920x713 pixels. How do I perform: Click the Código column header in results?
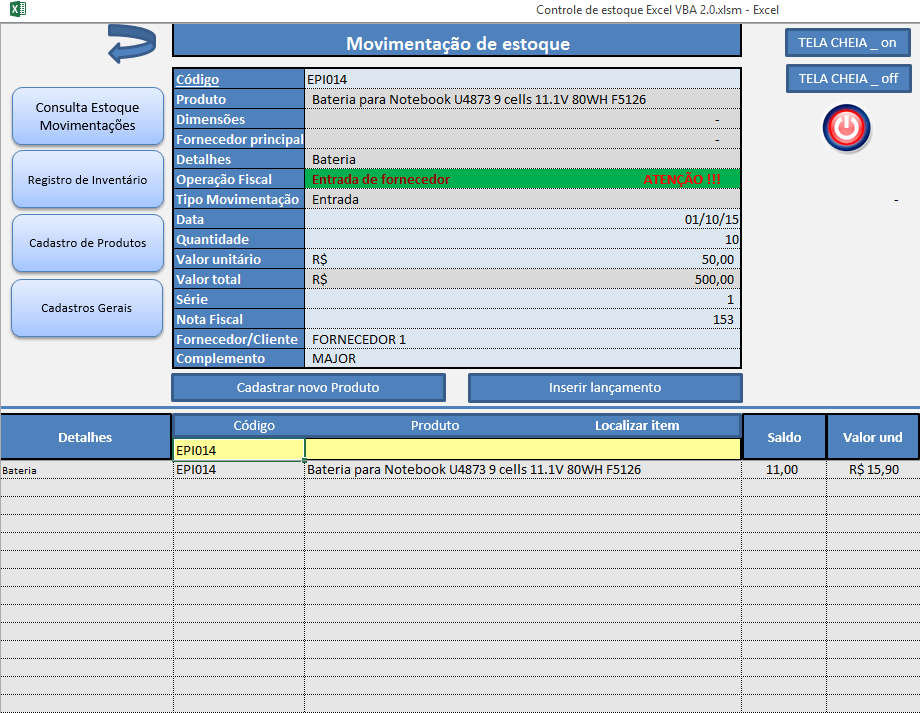(253, 425)
